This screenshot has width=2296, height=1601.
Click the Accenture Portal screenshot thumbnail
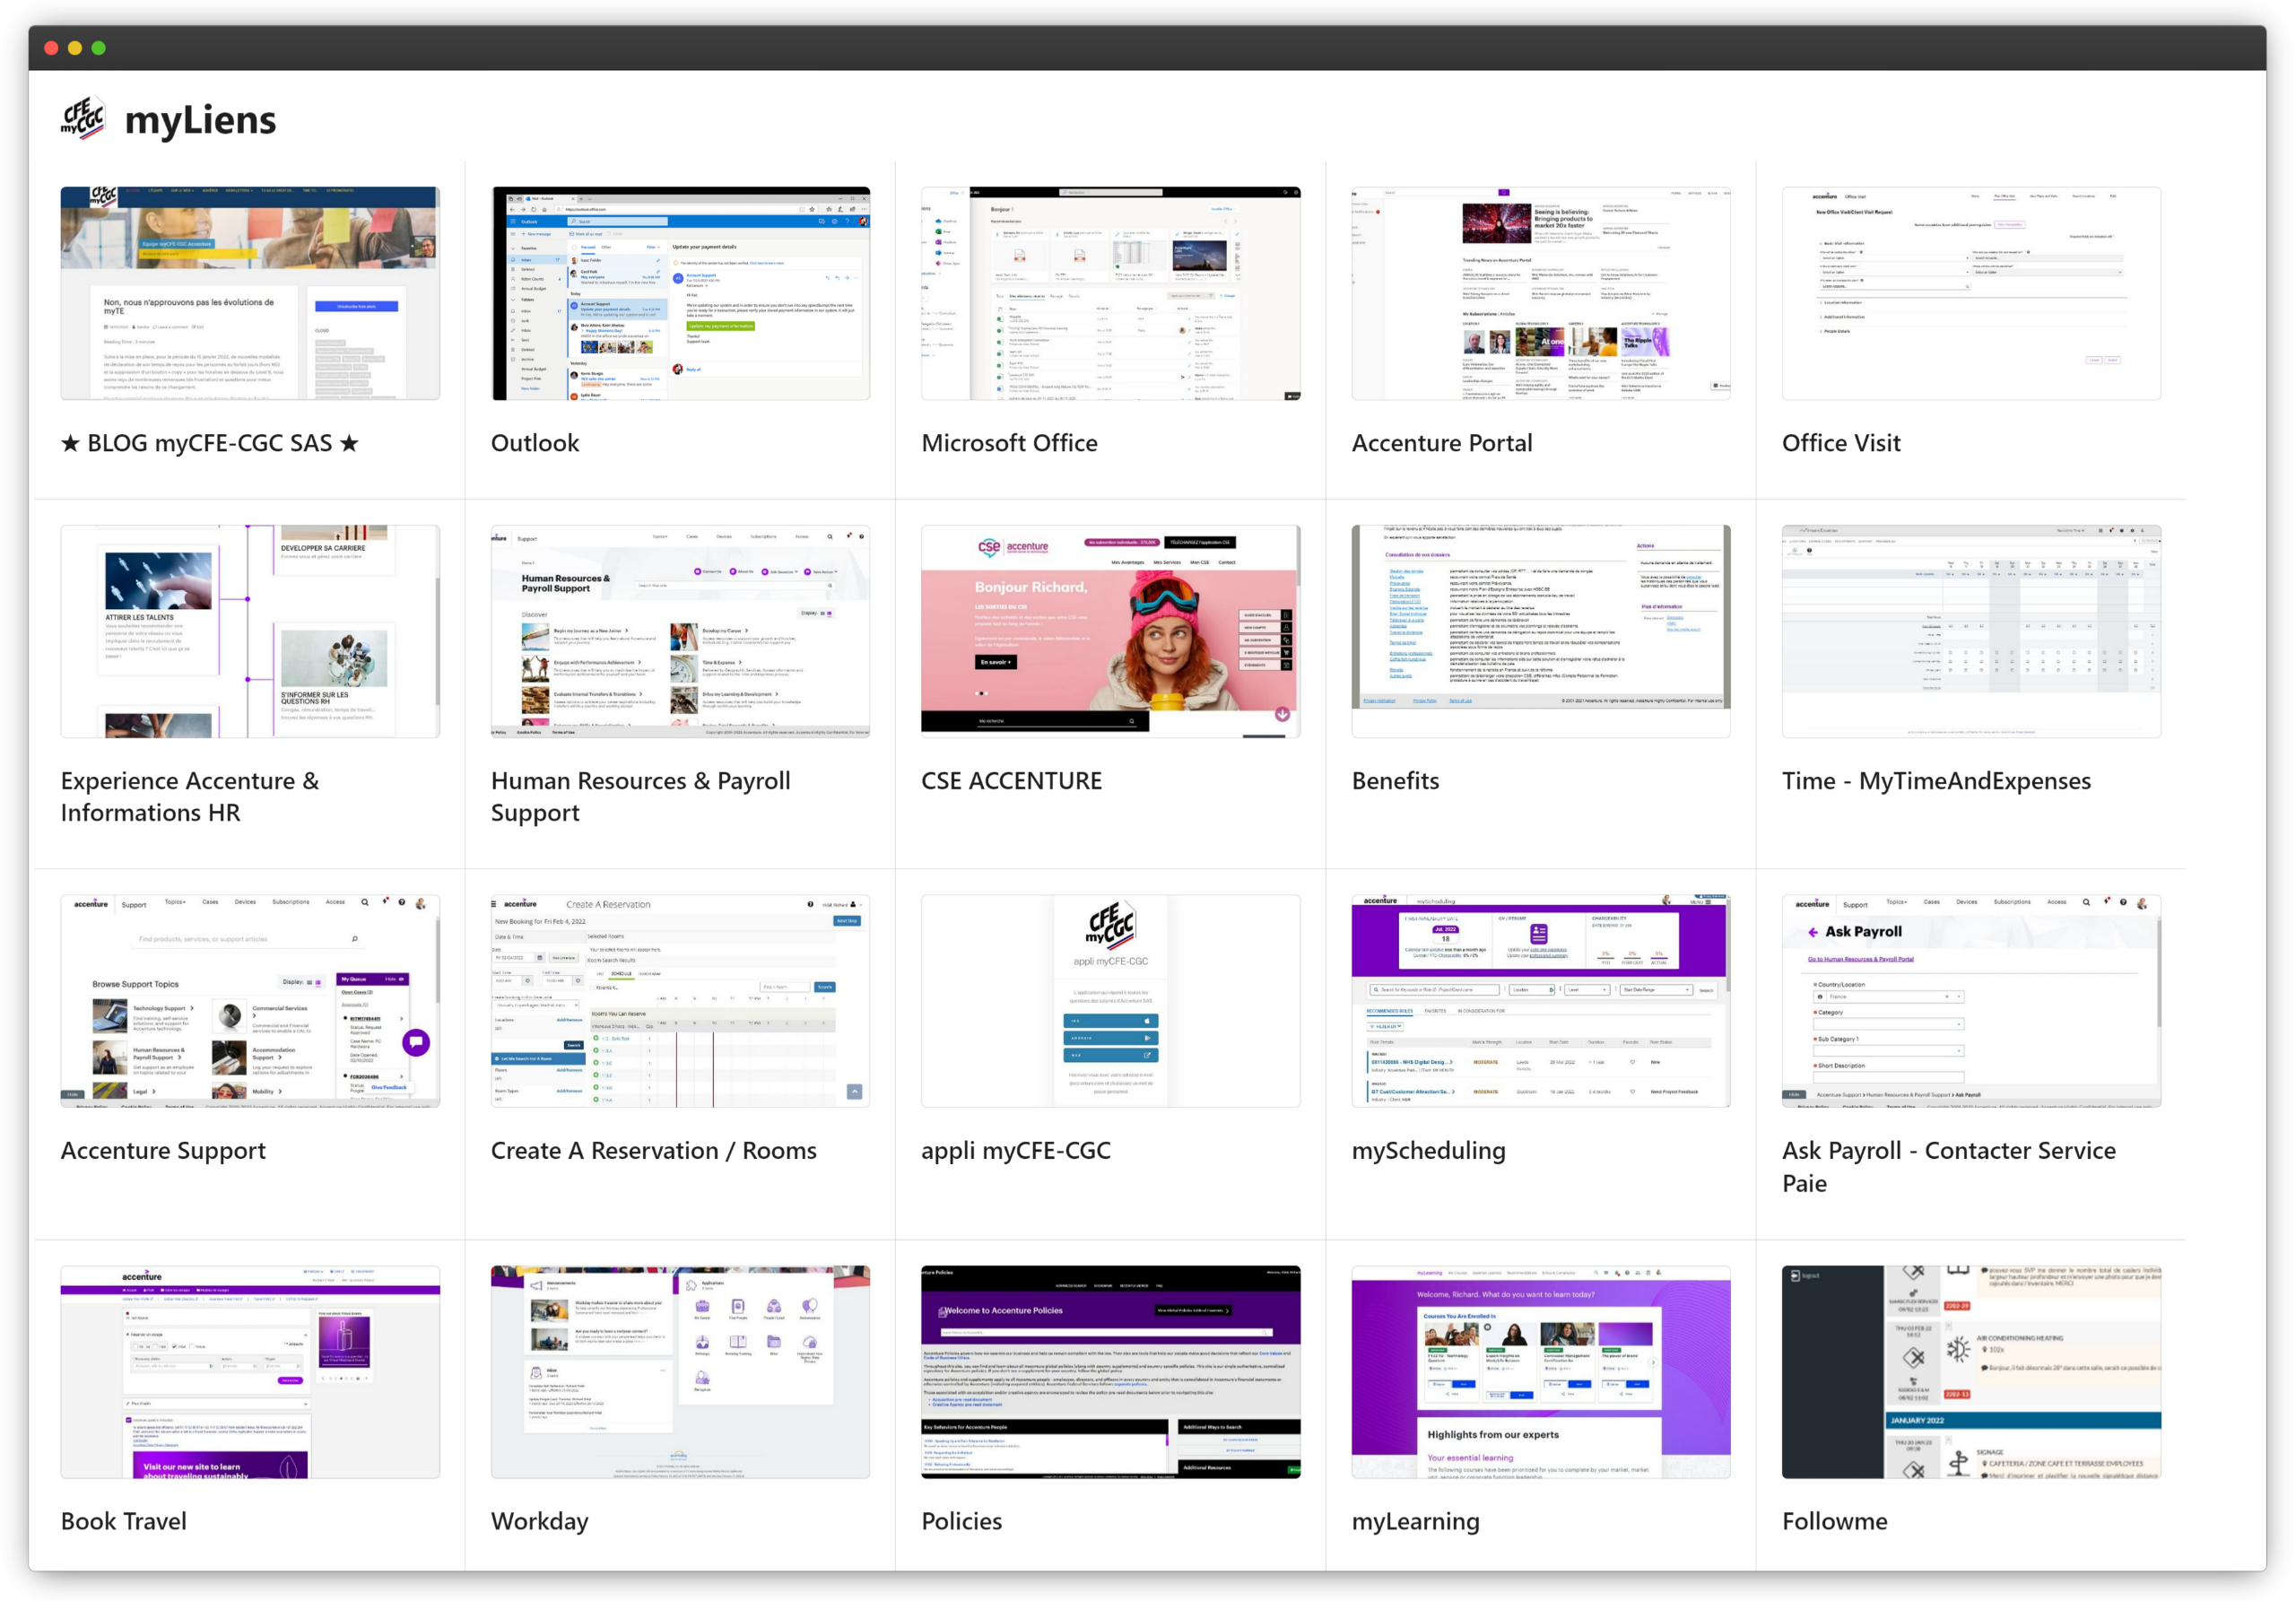[1540, 293]
